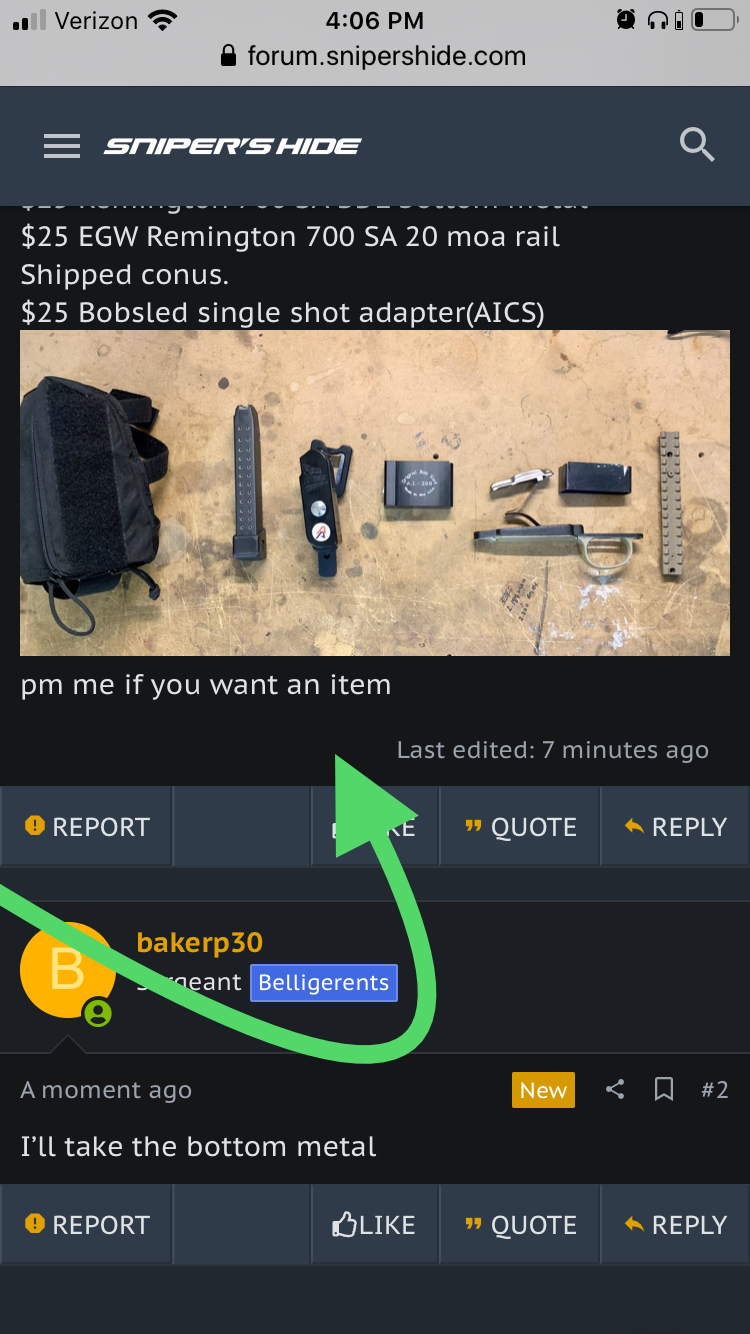
Task: Open bakerp30's orange avatar
Action: coord(67,970)
